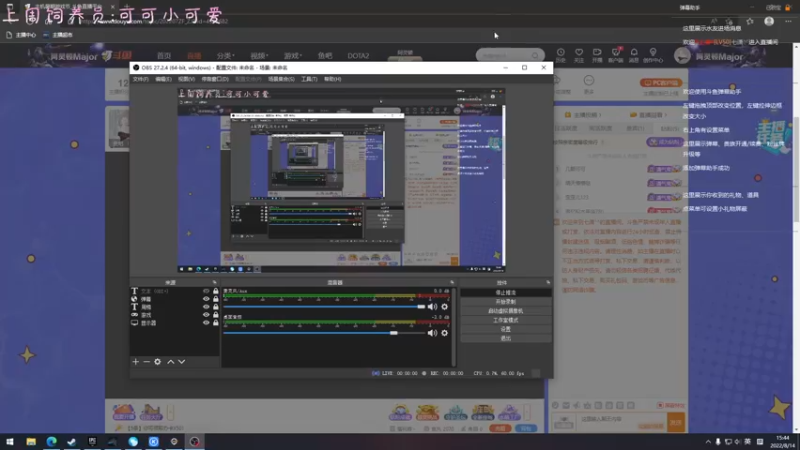800x450 pixels.
Task: Pop out the controls dock icon
Action: coord(548,282)
